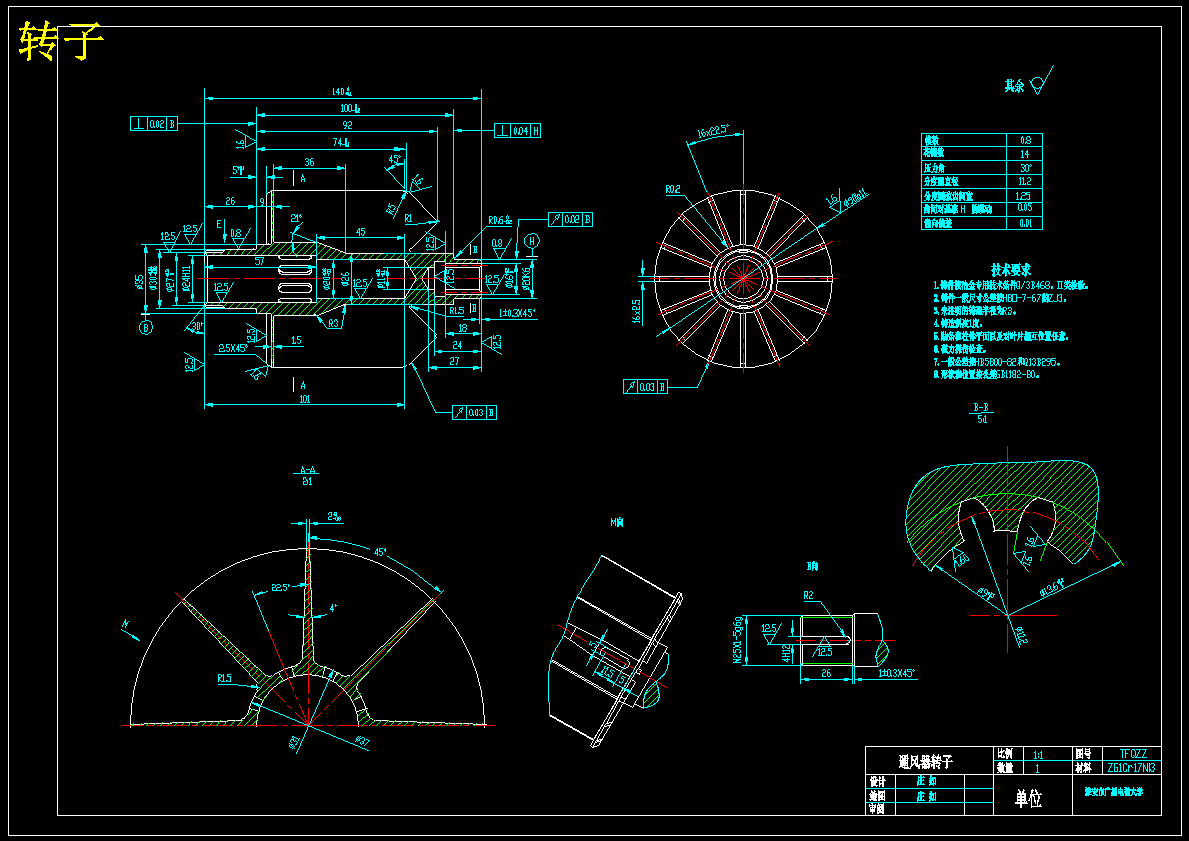The image size is (1189, 841).
Task: Click the drawing number "TFQZZ"
Action: (x=1134, y=754)
